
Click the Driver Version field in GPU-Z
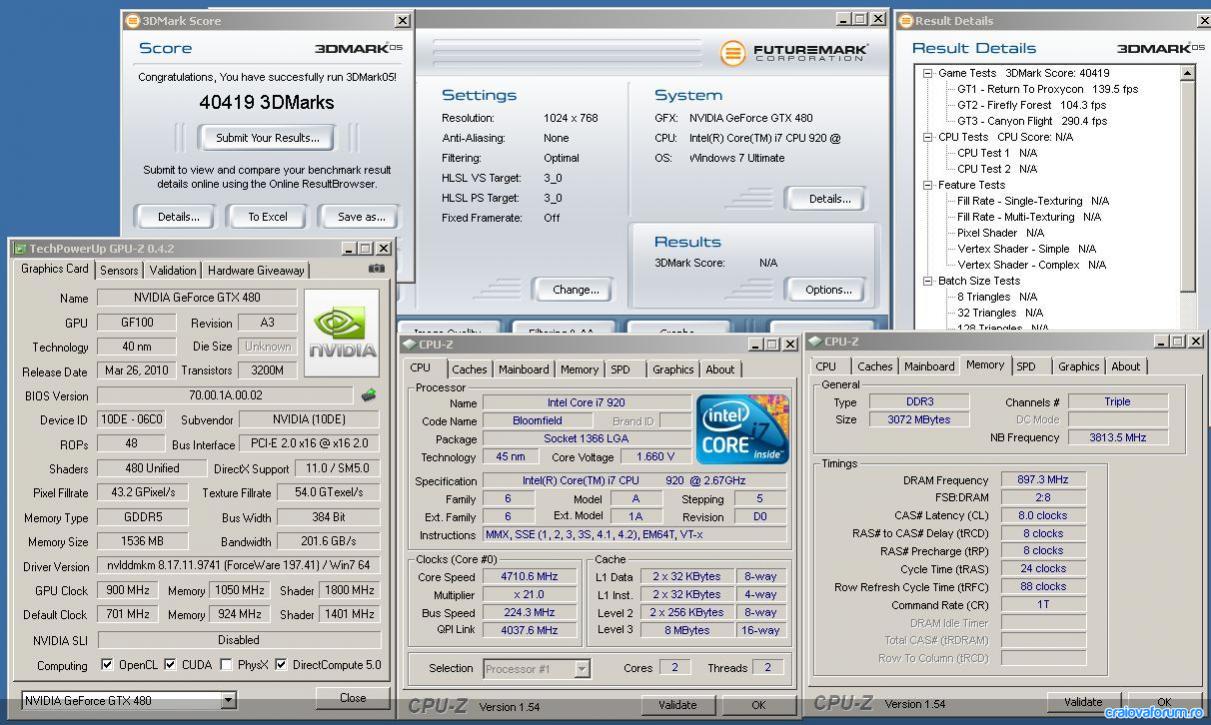pos(238,566)
